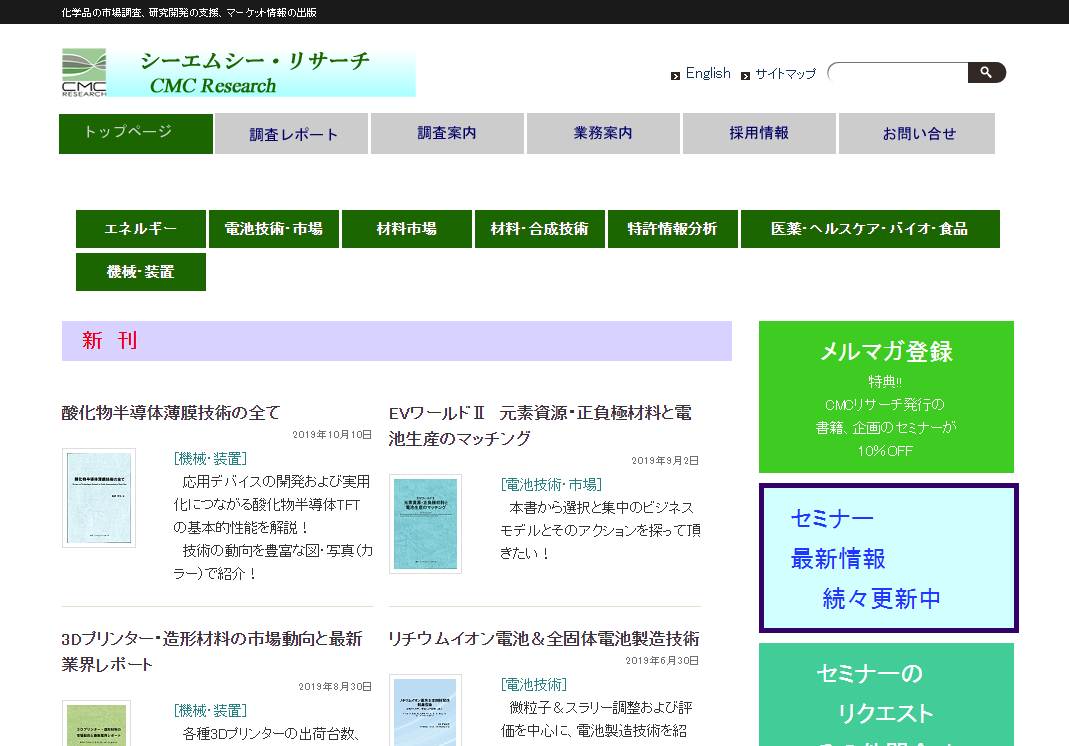The width and height of the screenshot is (1069, 746).
Task: Open the リチウムイオン電池＆全固体電池製造技術 article title
Action: (543, 638)
